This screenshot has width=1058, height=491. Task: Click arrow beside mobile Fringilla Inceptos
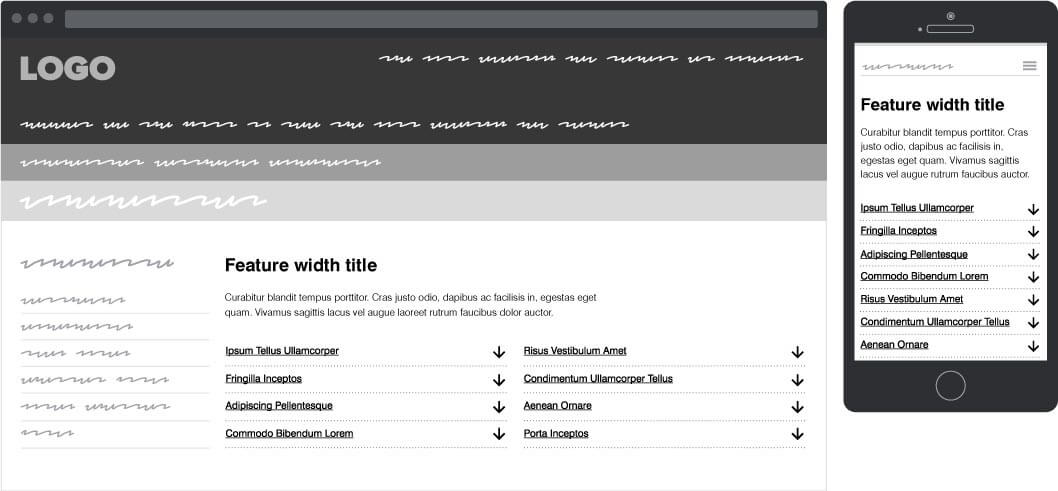[1033, 232]
